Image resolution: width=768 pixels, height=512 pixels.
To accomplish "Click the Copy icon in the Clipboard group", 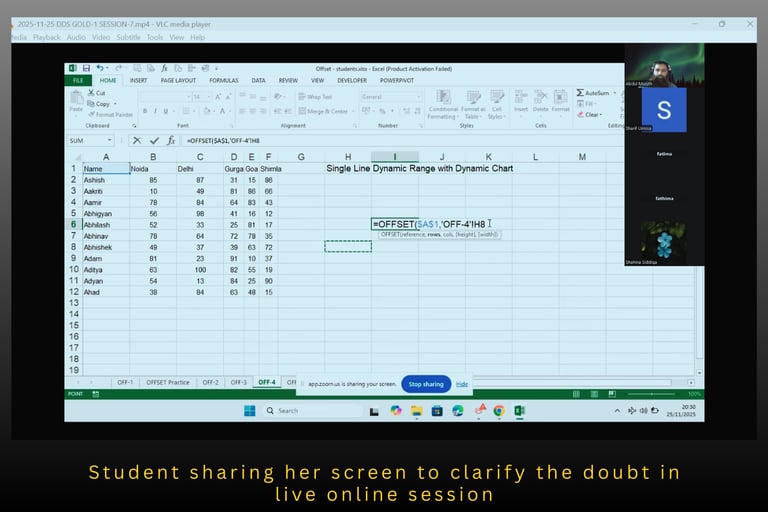I will [91, 103].
